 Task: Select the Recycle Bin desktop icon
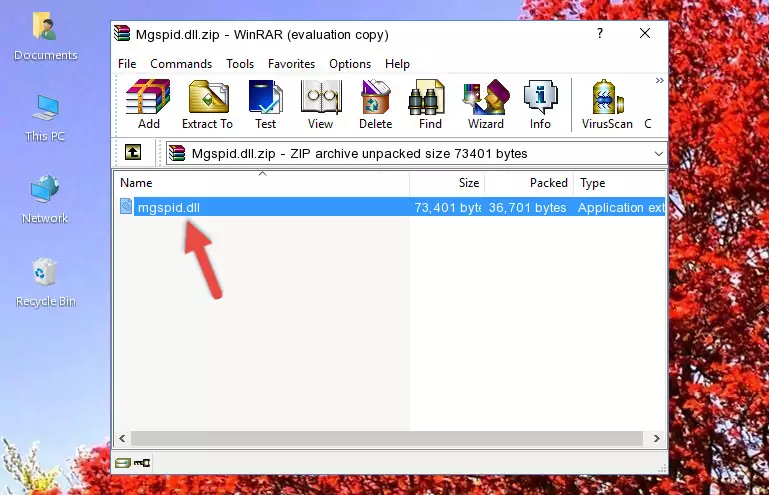[45, 283]
